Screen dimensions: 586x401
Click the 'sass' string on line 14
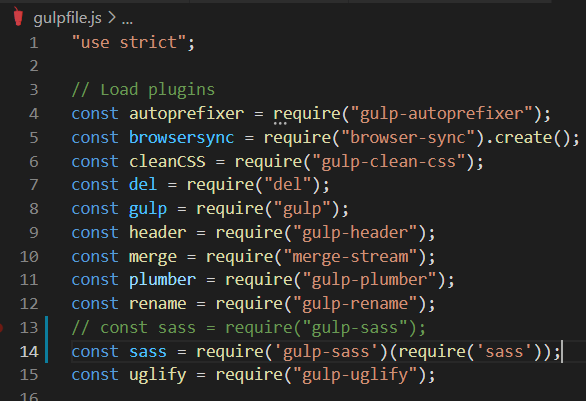504,352
